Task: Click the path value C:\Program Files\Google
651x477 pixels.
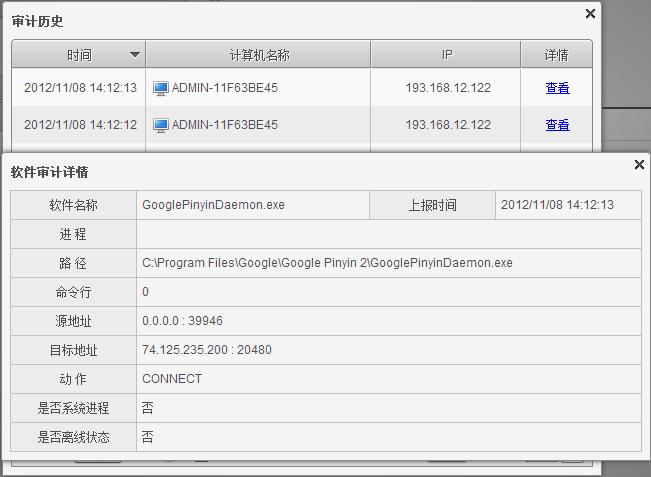Action: [x=327, y=263]
